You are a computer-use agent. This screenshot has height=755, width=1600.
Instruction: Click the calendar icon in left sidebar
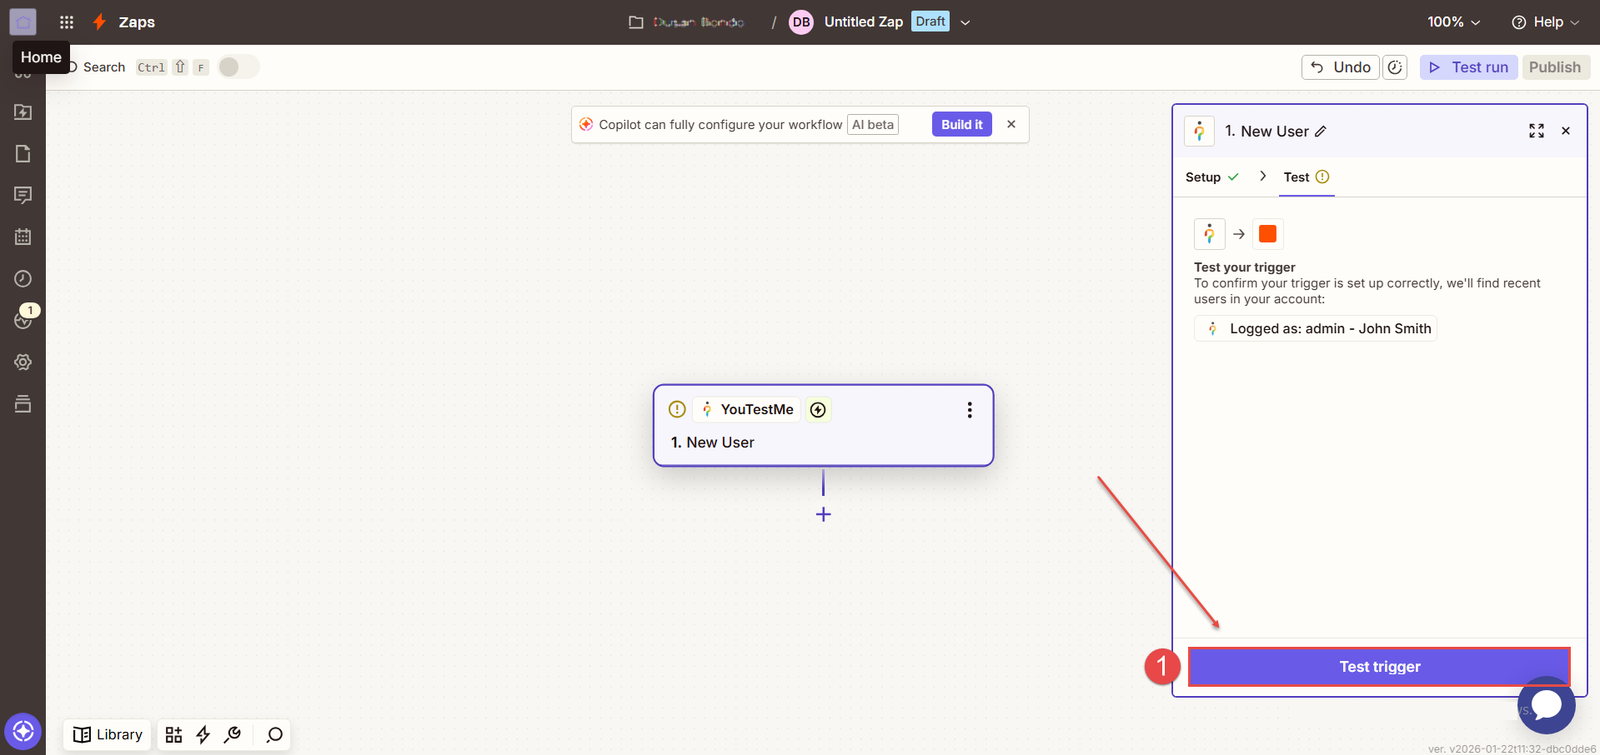[23, 237]
